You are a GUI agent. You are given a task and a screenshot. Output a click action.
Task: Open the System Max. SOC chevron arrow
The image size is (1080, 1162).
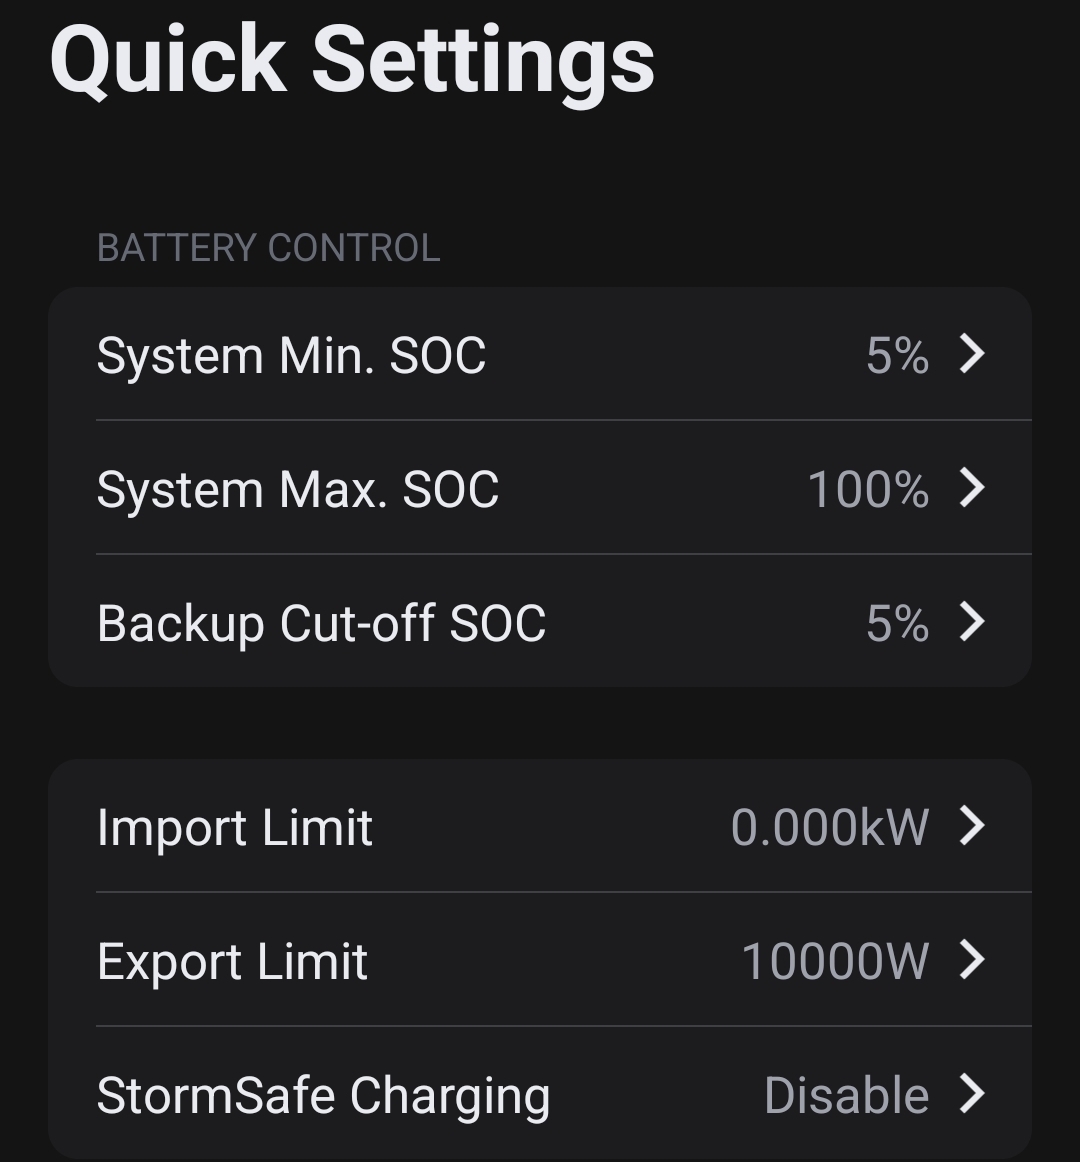tap(972, 488)
